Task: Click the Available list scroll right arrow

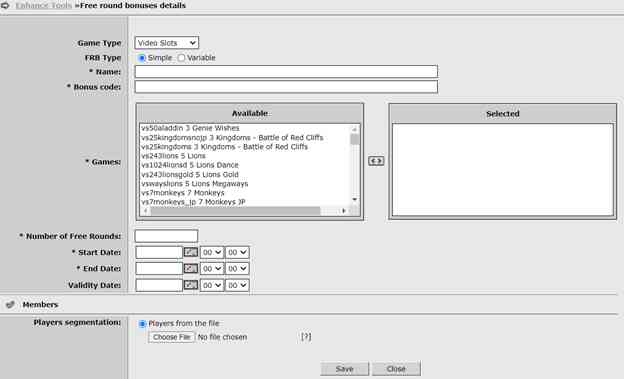Action: tap(344, 211)
